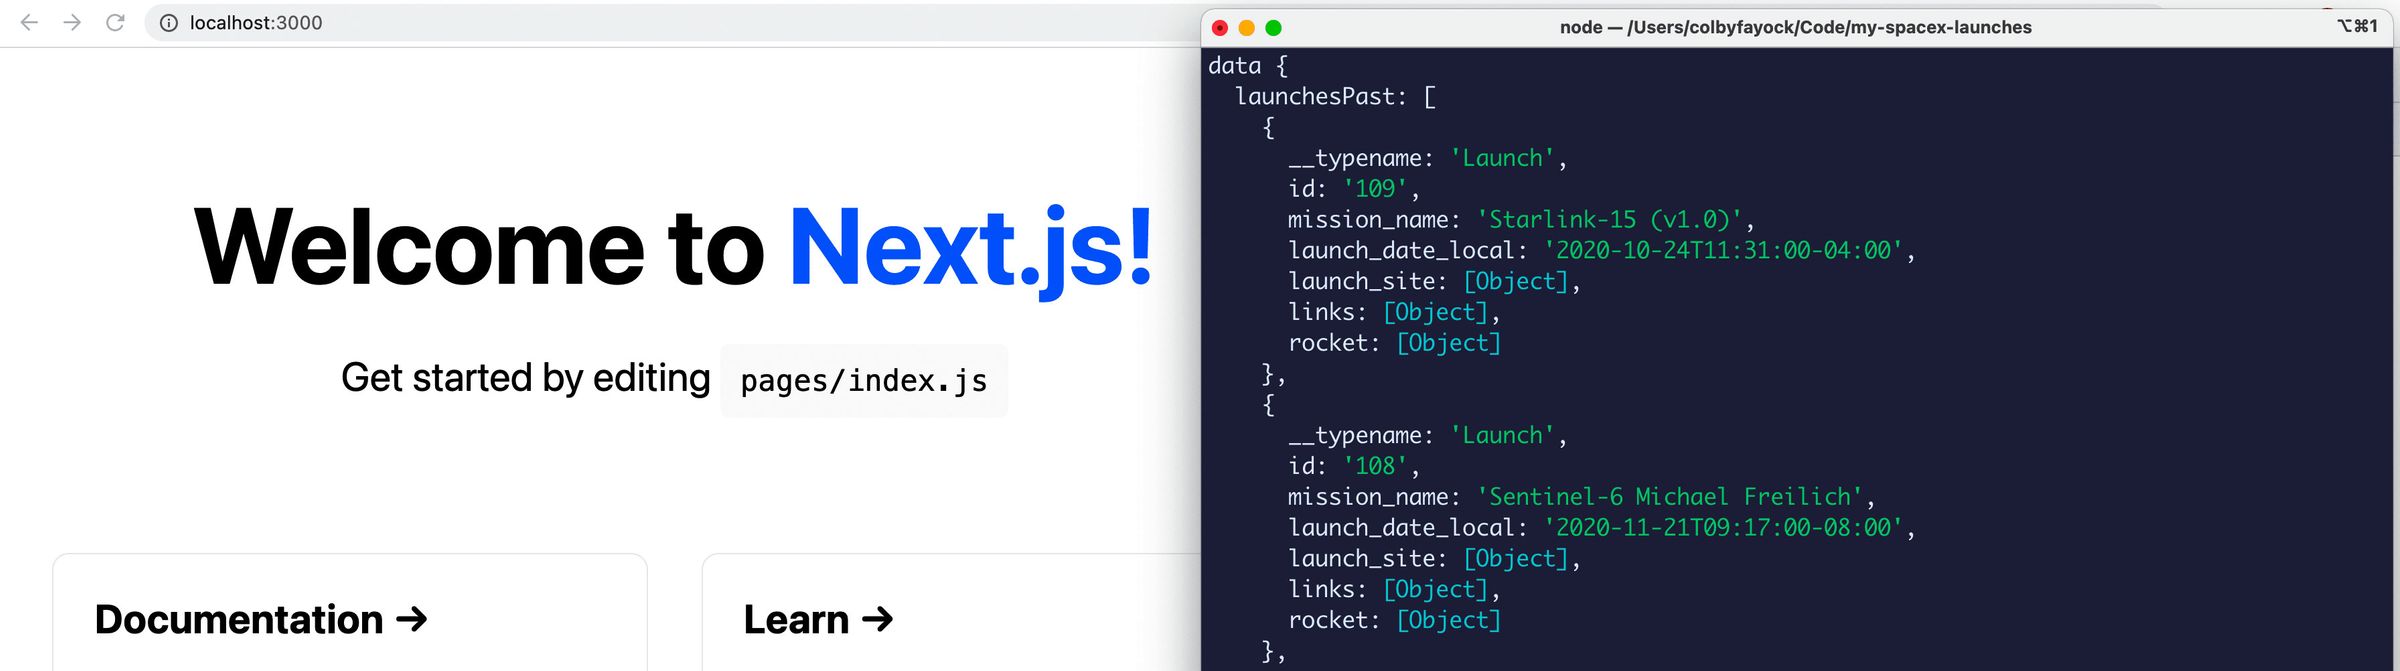
Task: Select launch date '2020-11-21T09:17:00-08:00'
Action: coord(1723,528)
